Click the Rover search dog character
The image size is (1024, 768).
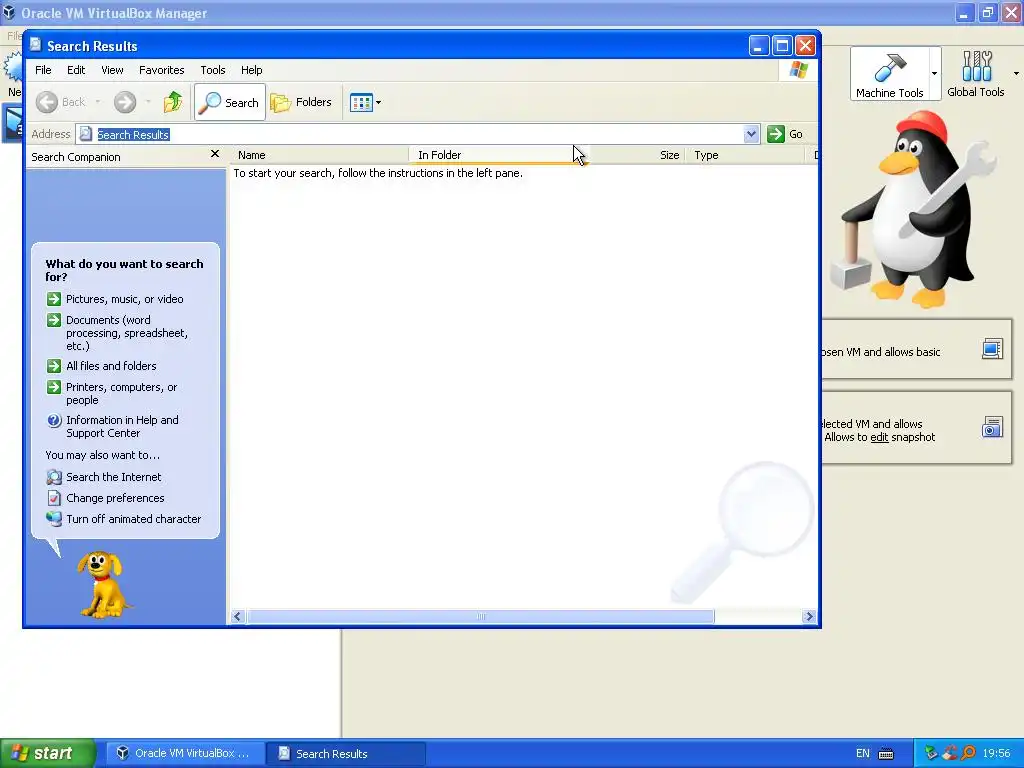[x=101, y=584]
